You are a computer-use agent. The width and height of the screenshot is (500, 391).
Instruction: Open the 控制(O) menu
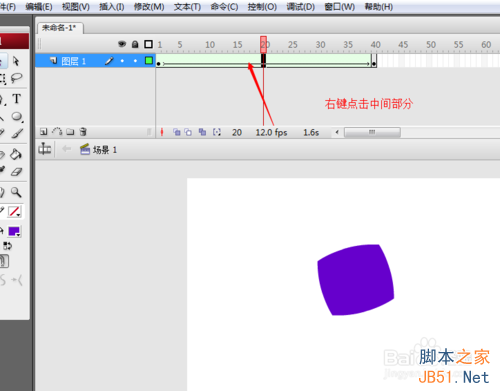point(262,7)
